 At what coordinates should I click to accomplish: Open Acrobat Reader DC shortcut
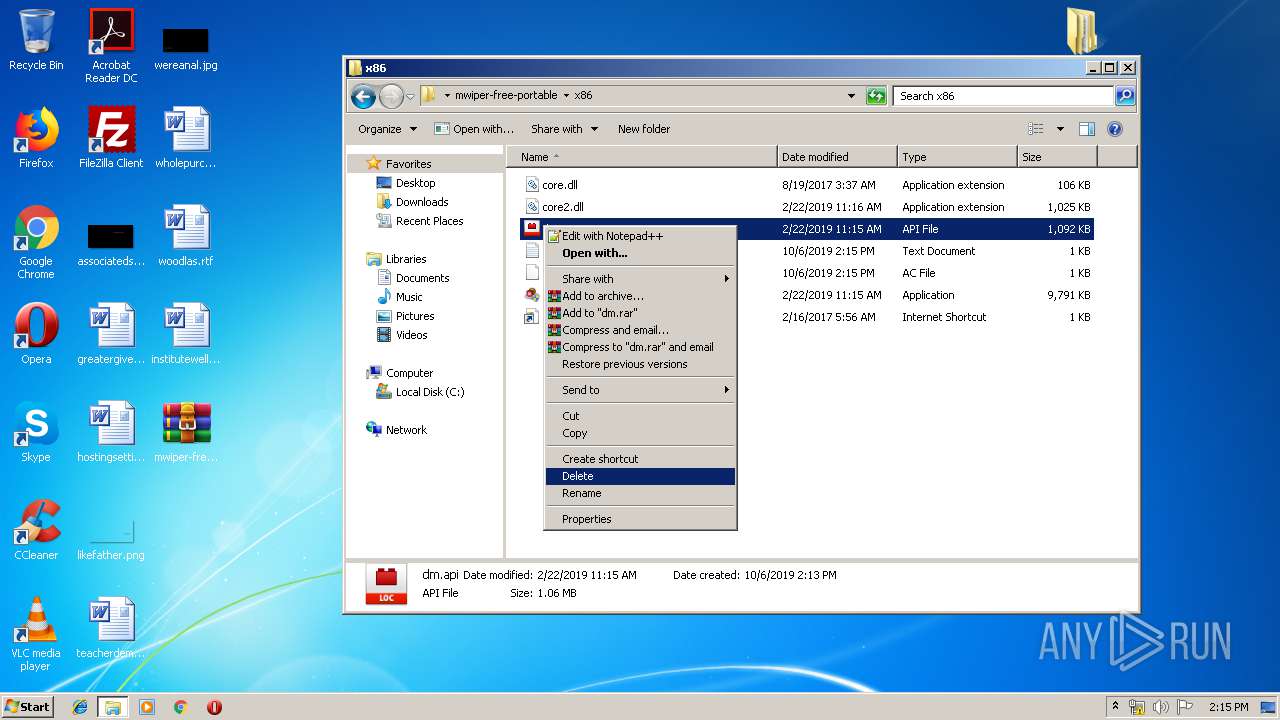111,46
